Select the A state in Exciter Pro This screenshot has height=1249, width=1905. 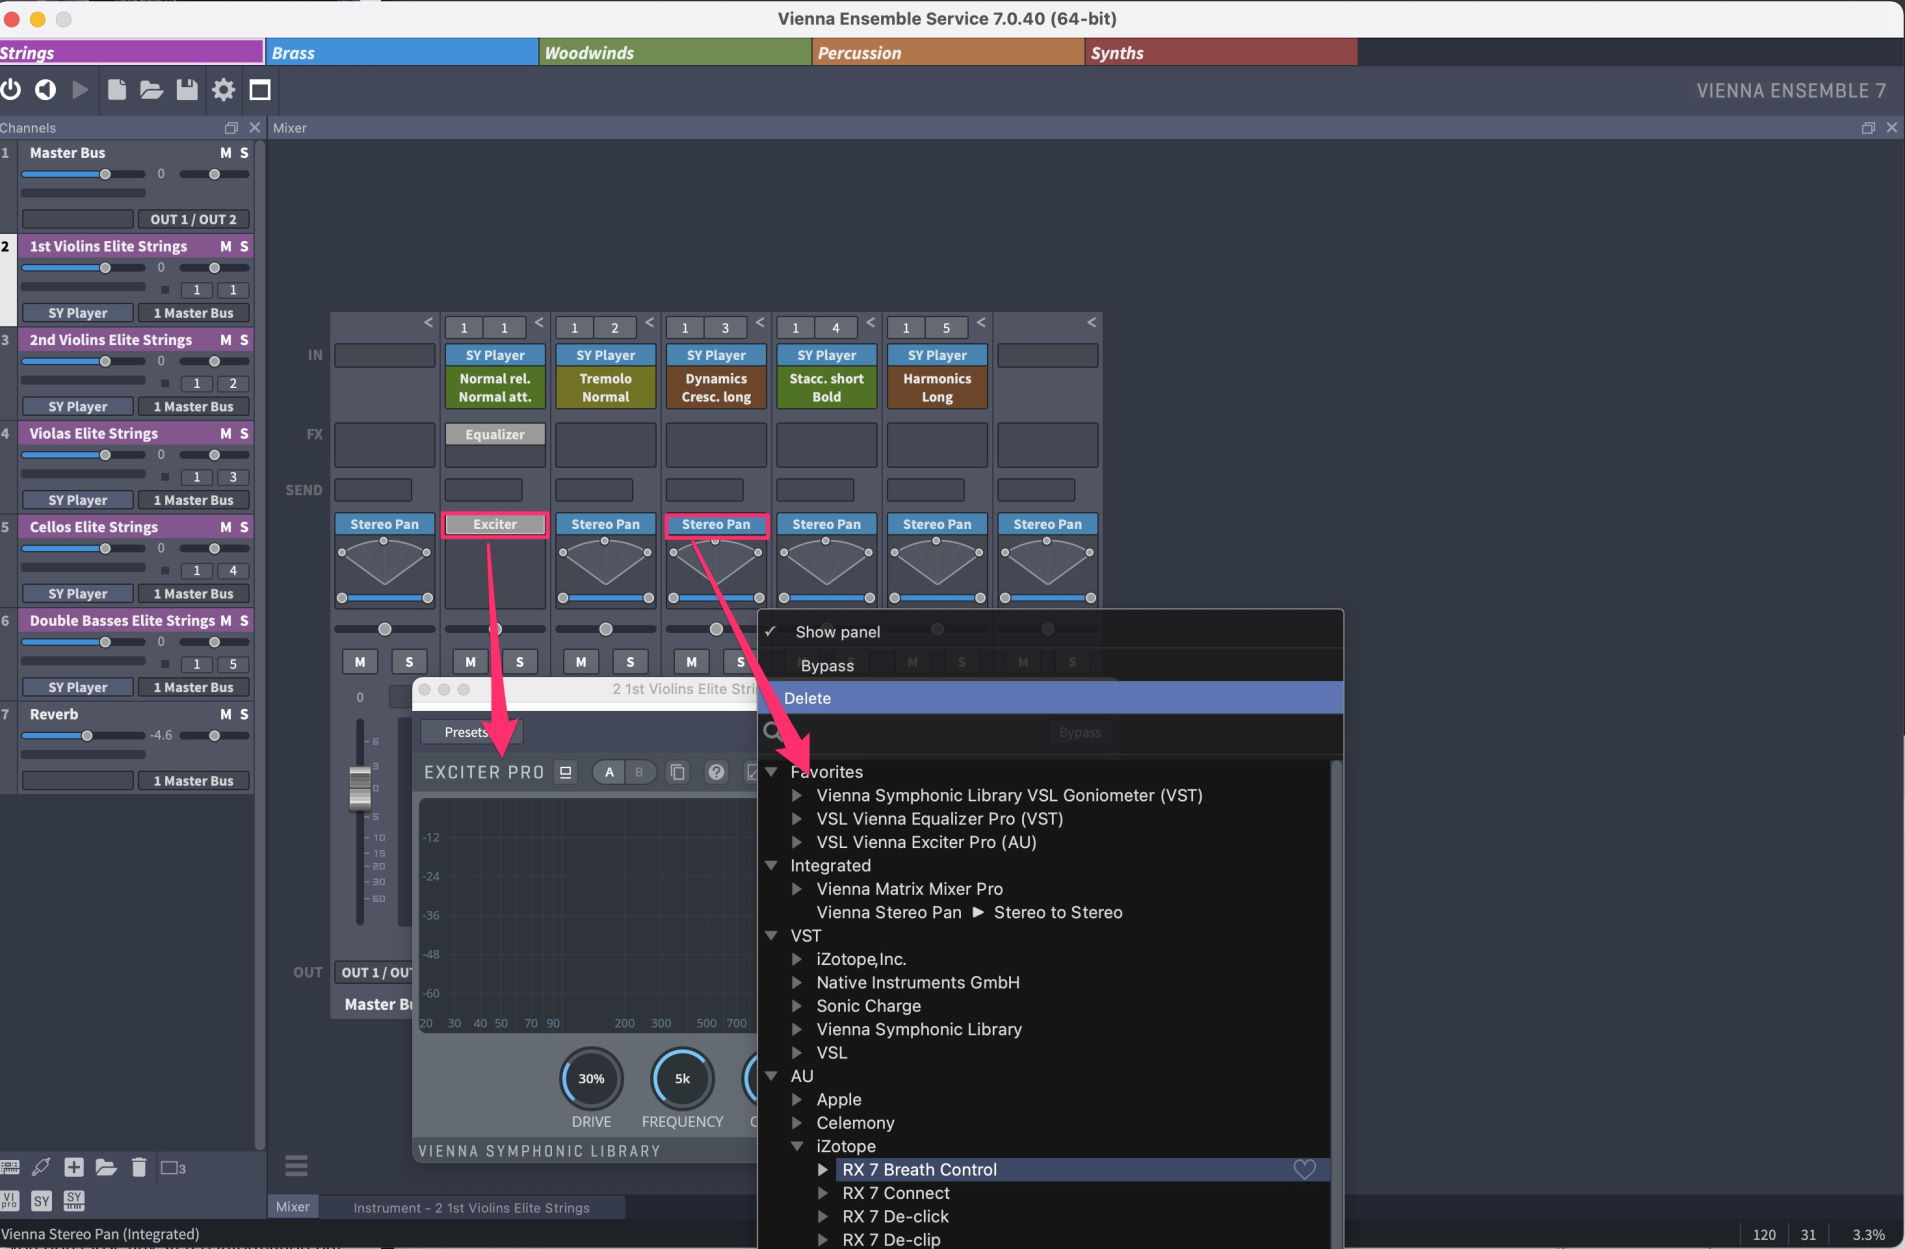click(609, 772)
